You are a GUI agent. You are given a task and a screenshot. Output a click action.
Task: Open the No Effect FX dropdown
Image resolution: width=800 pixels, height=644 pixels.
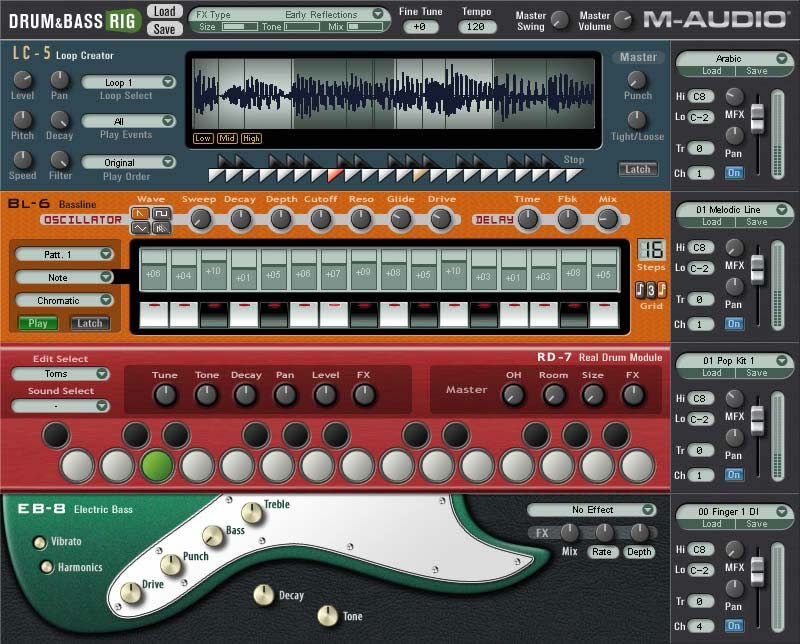(x=592, y=510)
